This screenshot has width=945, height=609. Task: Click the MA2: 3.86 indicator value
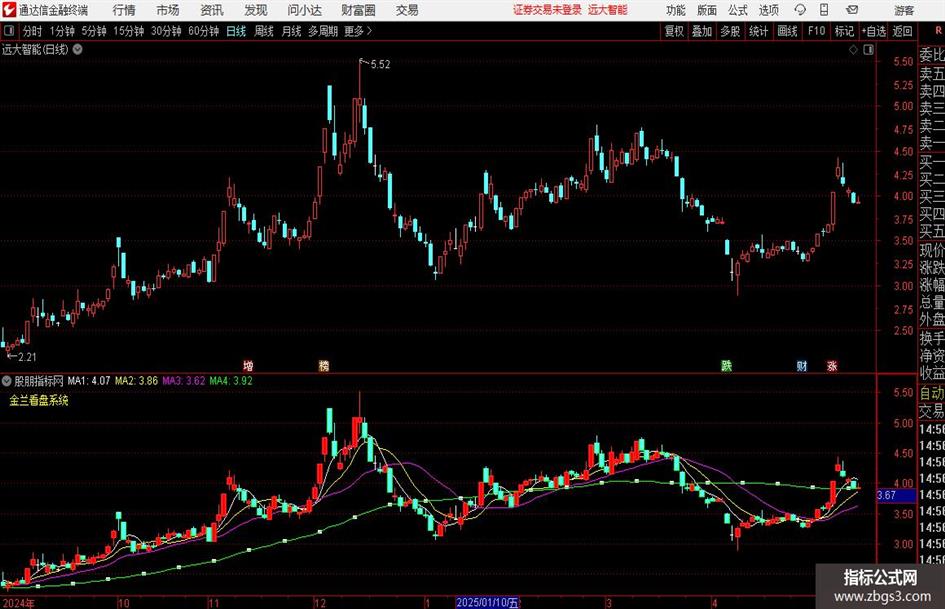[x=136, y=381]
